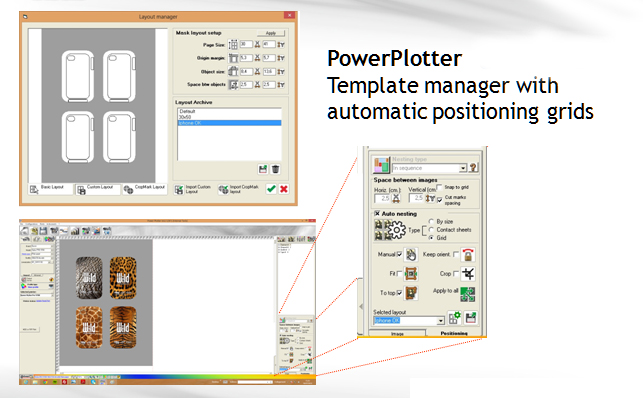Delete the selected layout with the trash icon
643x398 pixels.
click(x=276, y=169)
